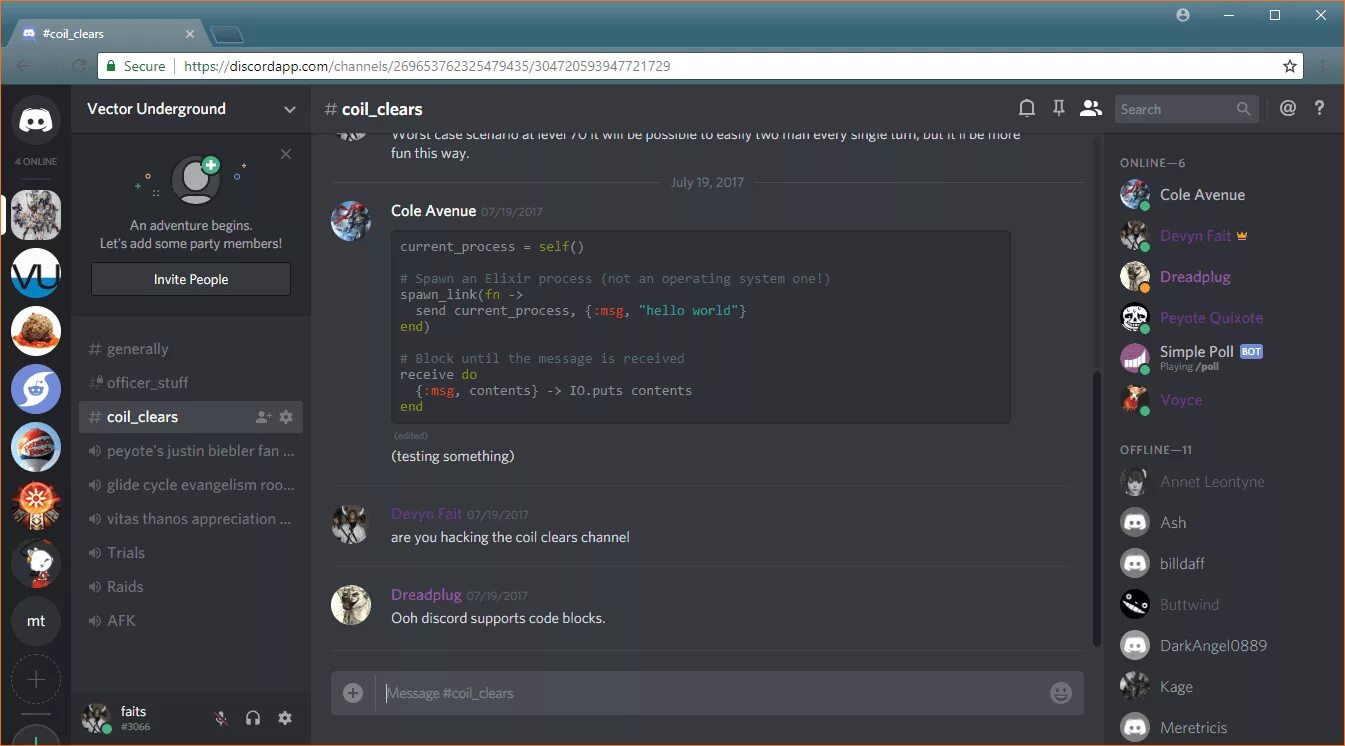Image resolution: width=1345 pixels, height=746 pixels.
Task: Click Cole Avenue message avatar
Action: (351, 220)
